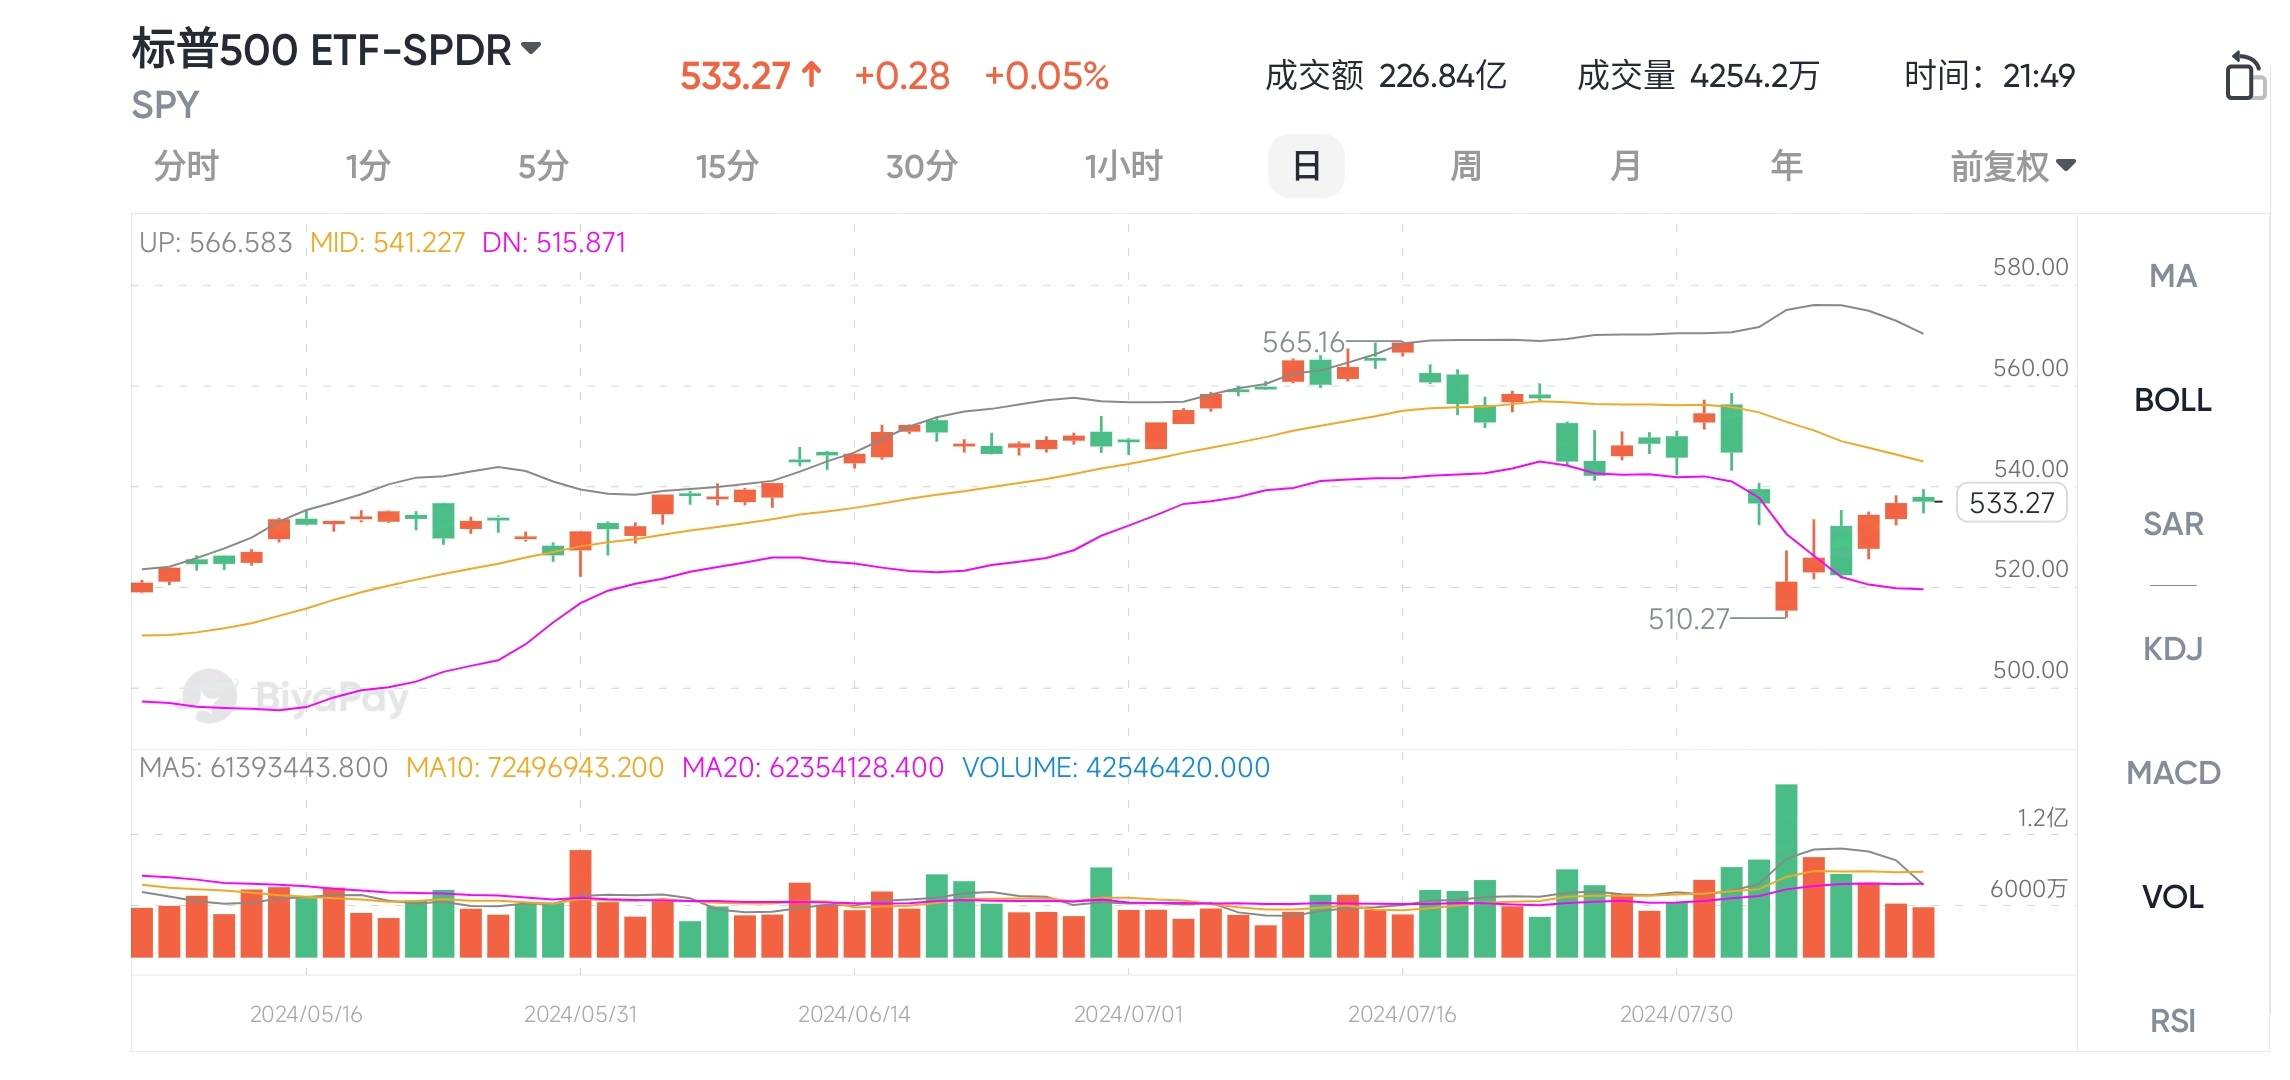Click the DN: 515.871 lower band label
Viewport: 2290px width, 1080px height.
(x=554, y=243)
